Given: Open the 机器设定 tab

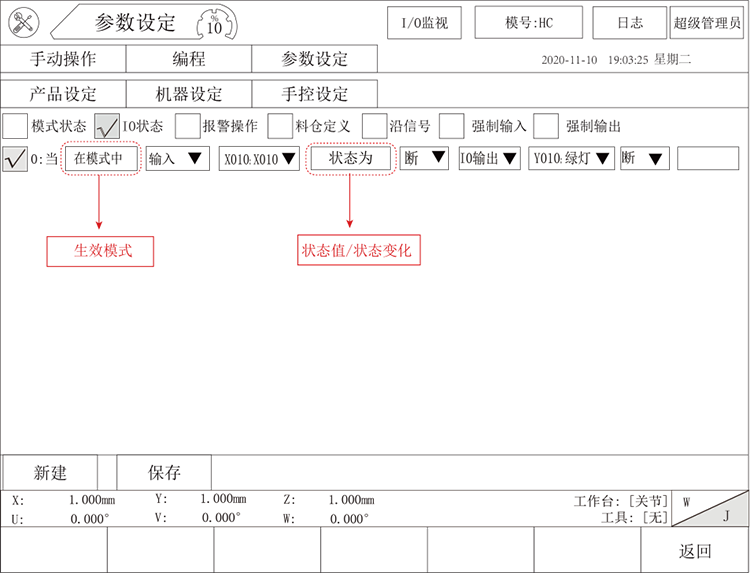Looking at the screenshot, I should 188,94.
